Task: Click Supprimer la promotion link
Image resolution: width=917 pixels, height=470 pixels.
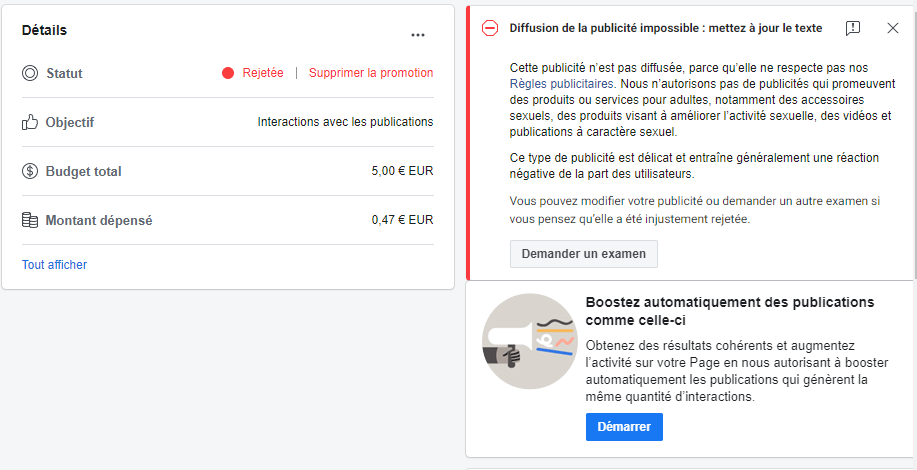Action: coord(371,73)
